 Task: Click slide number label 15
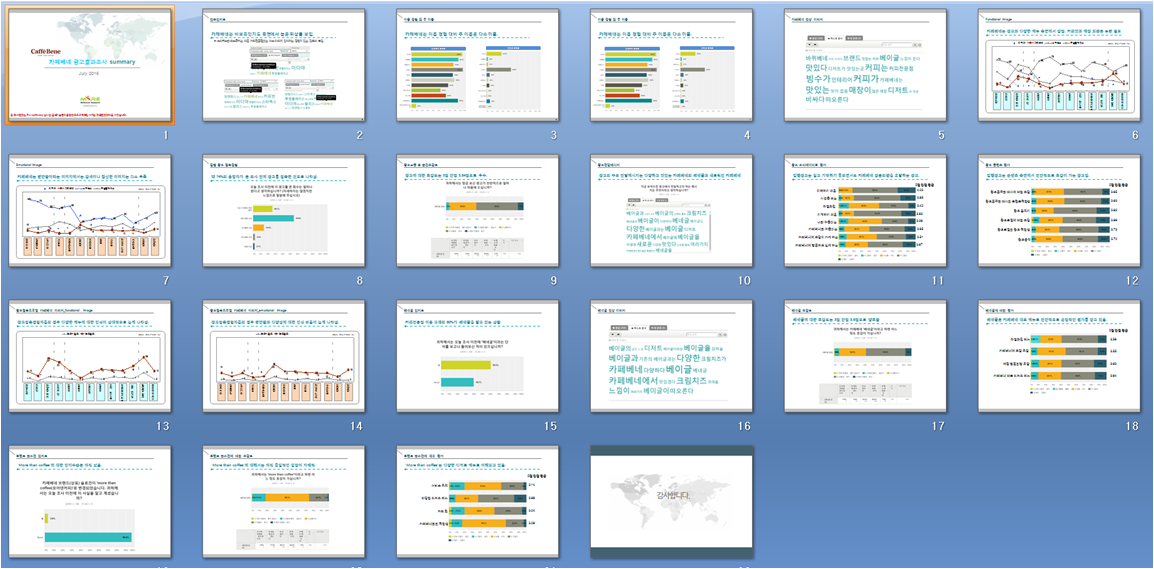point(550,426)
